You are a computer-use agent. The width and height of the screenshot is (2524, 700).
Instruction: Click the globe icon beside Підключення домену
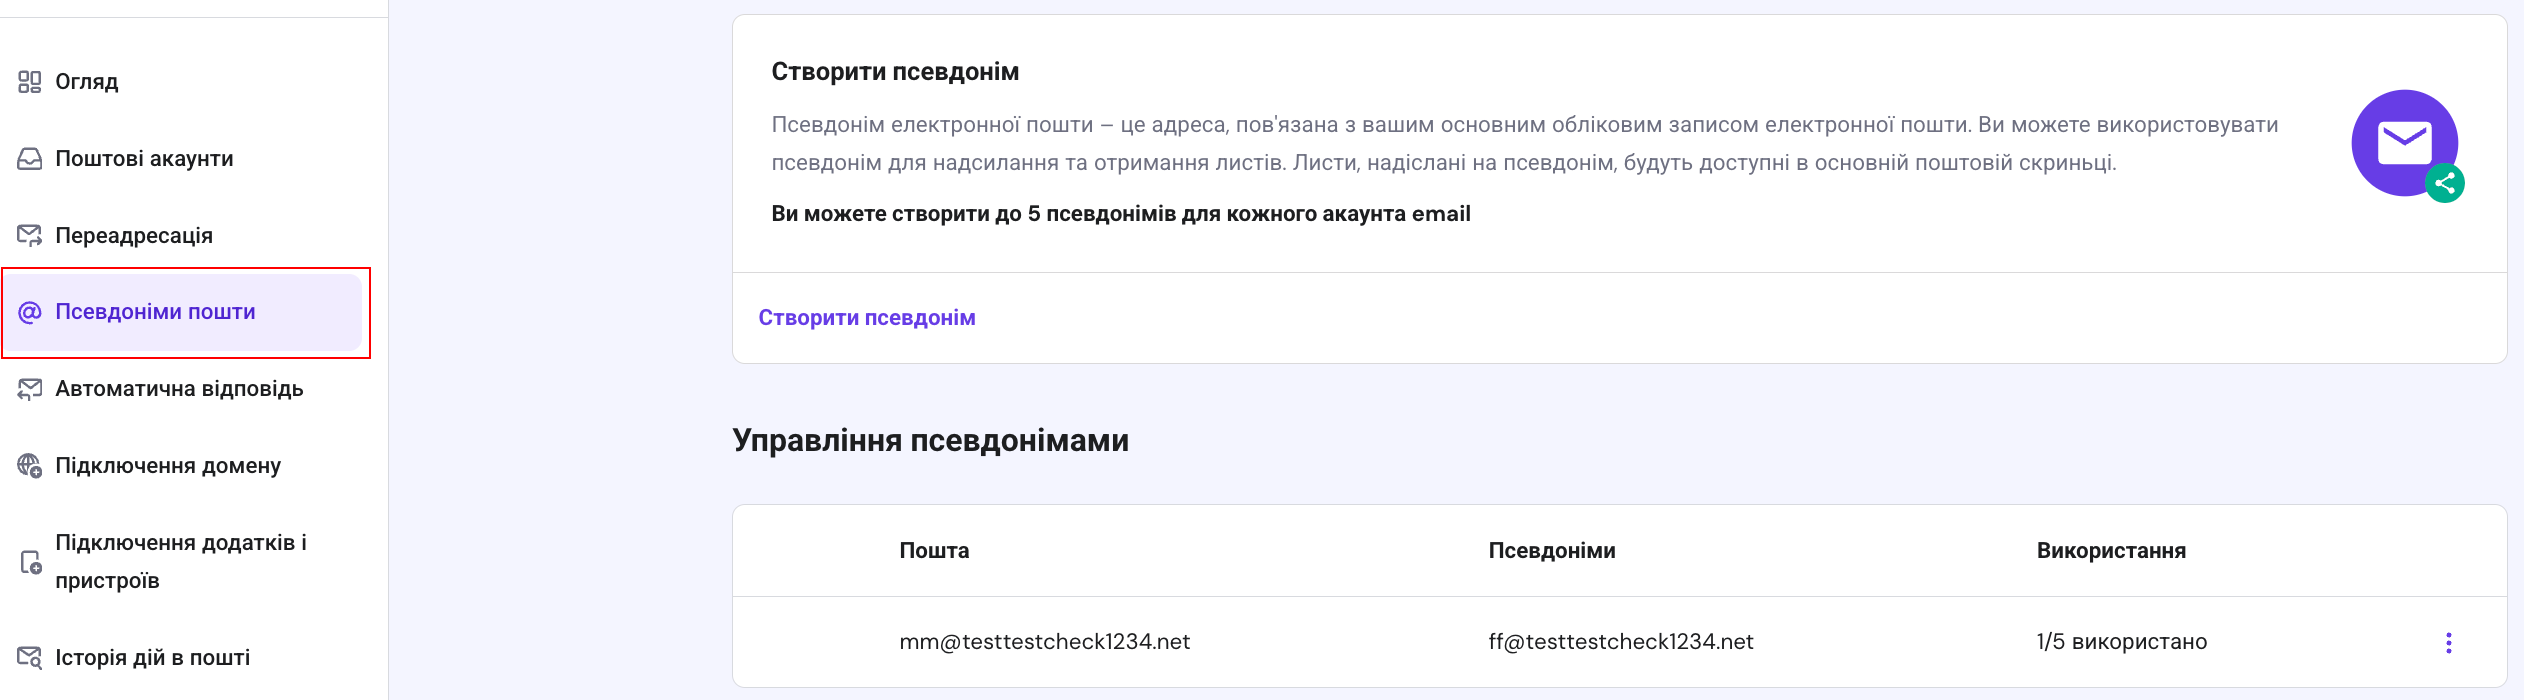tap(30, 466)
